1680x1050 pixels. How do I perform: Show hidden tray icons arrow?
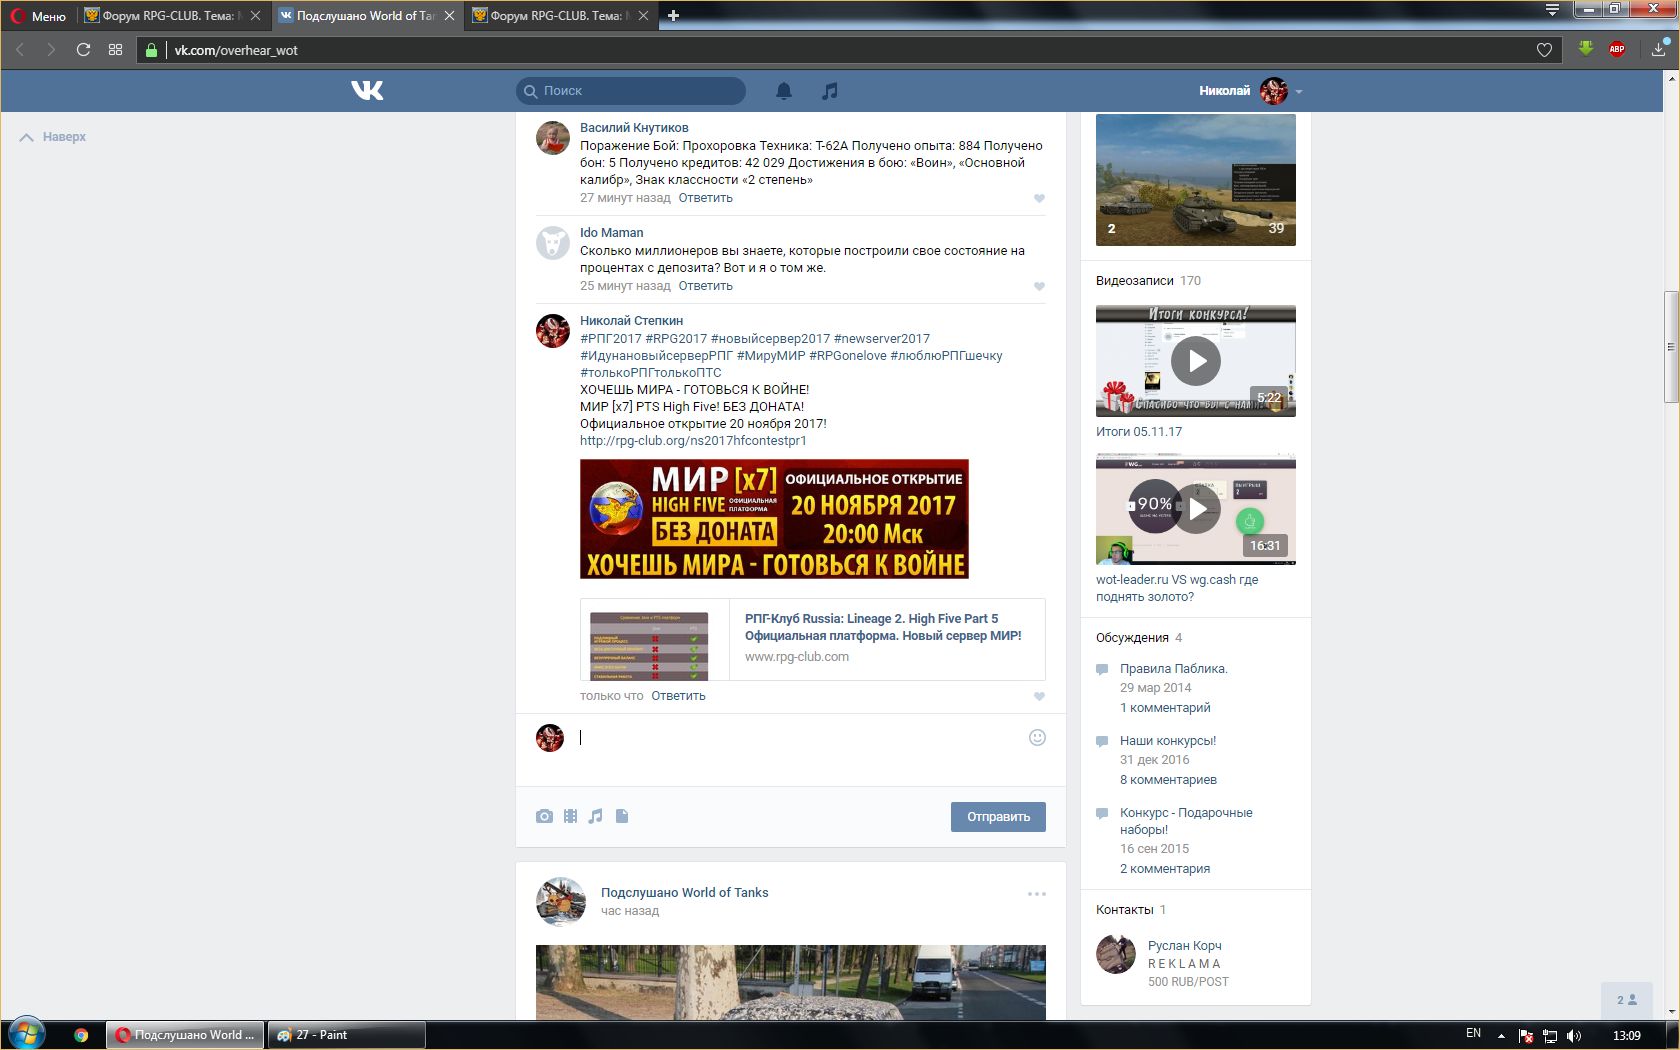click(1501, 1035)
